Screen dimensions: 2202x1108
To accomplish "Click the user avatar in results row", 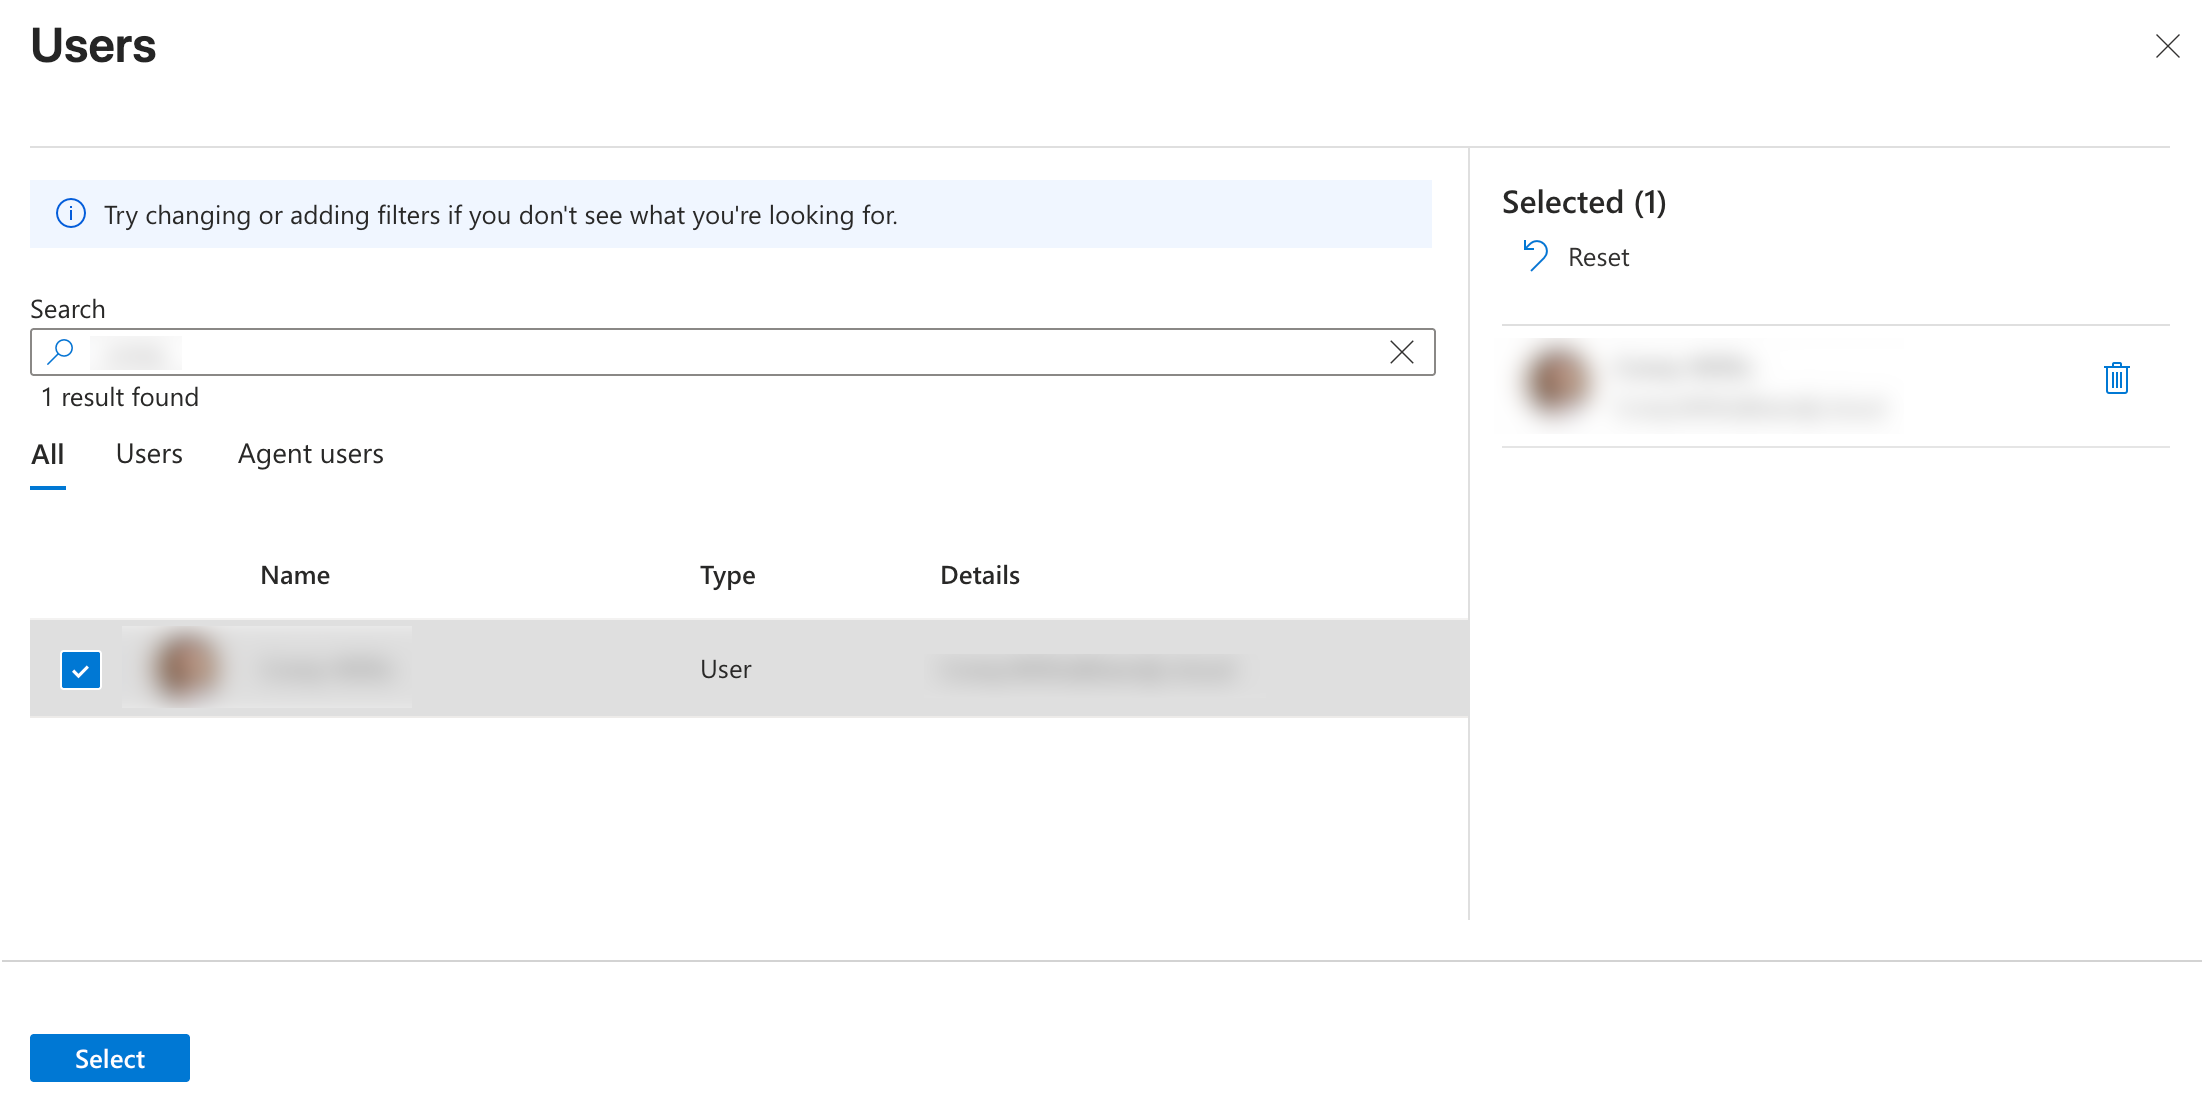I will [x=184, y=668].
